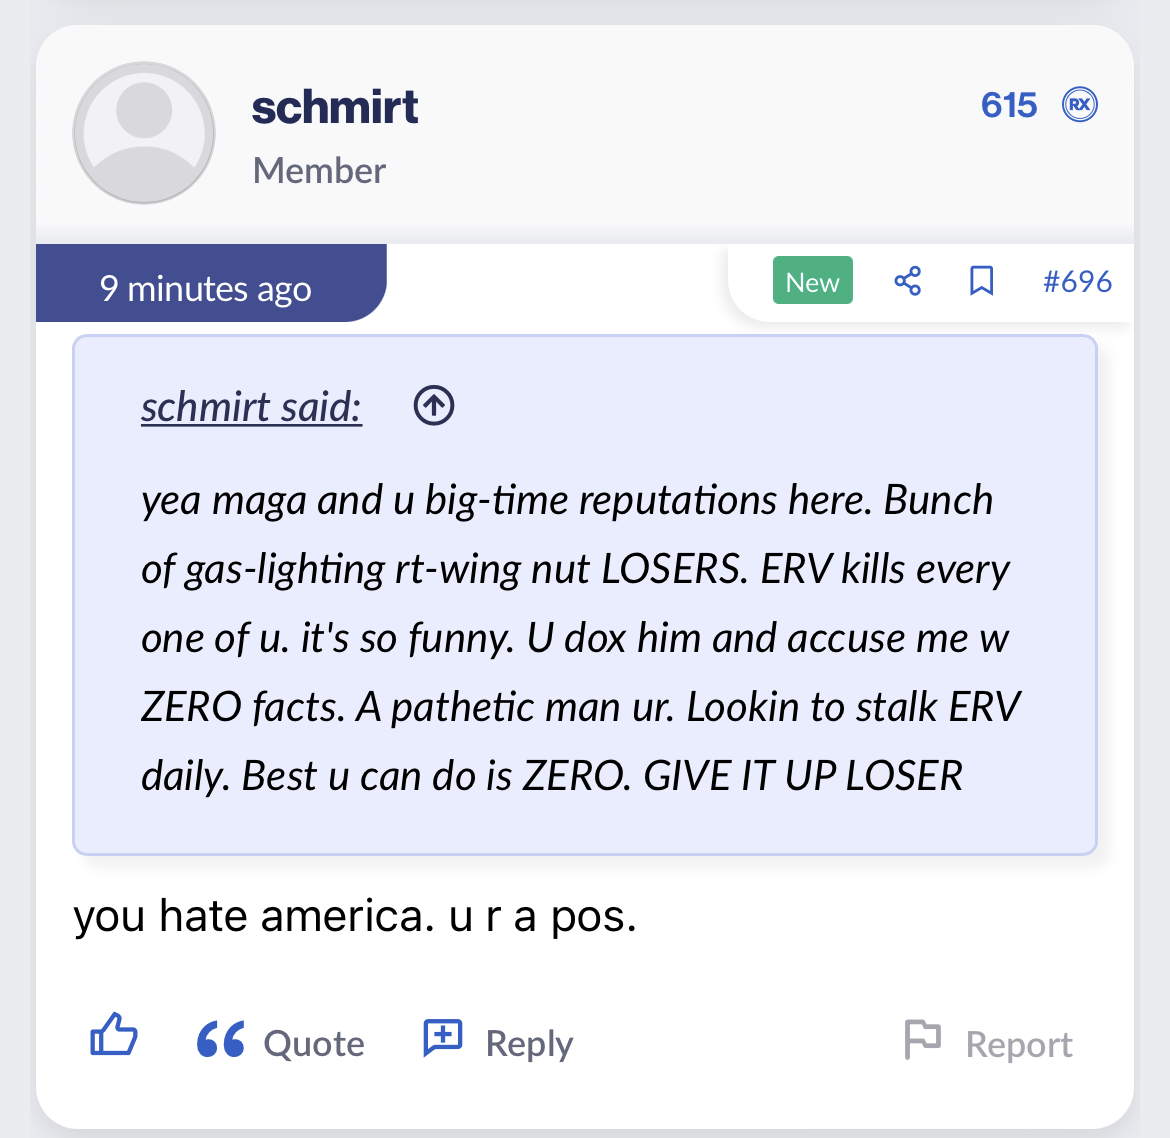
Task: Click the '9 minutes ago' timestamp
Action: pos(206,289)
